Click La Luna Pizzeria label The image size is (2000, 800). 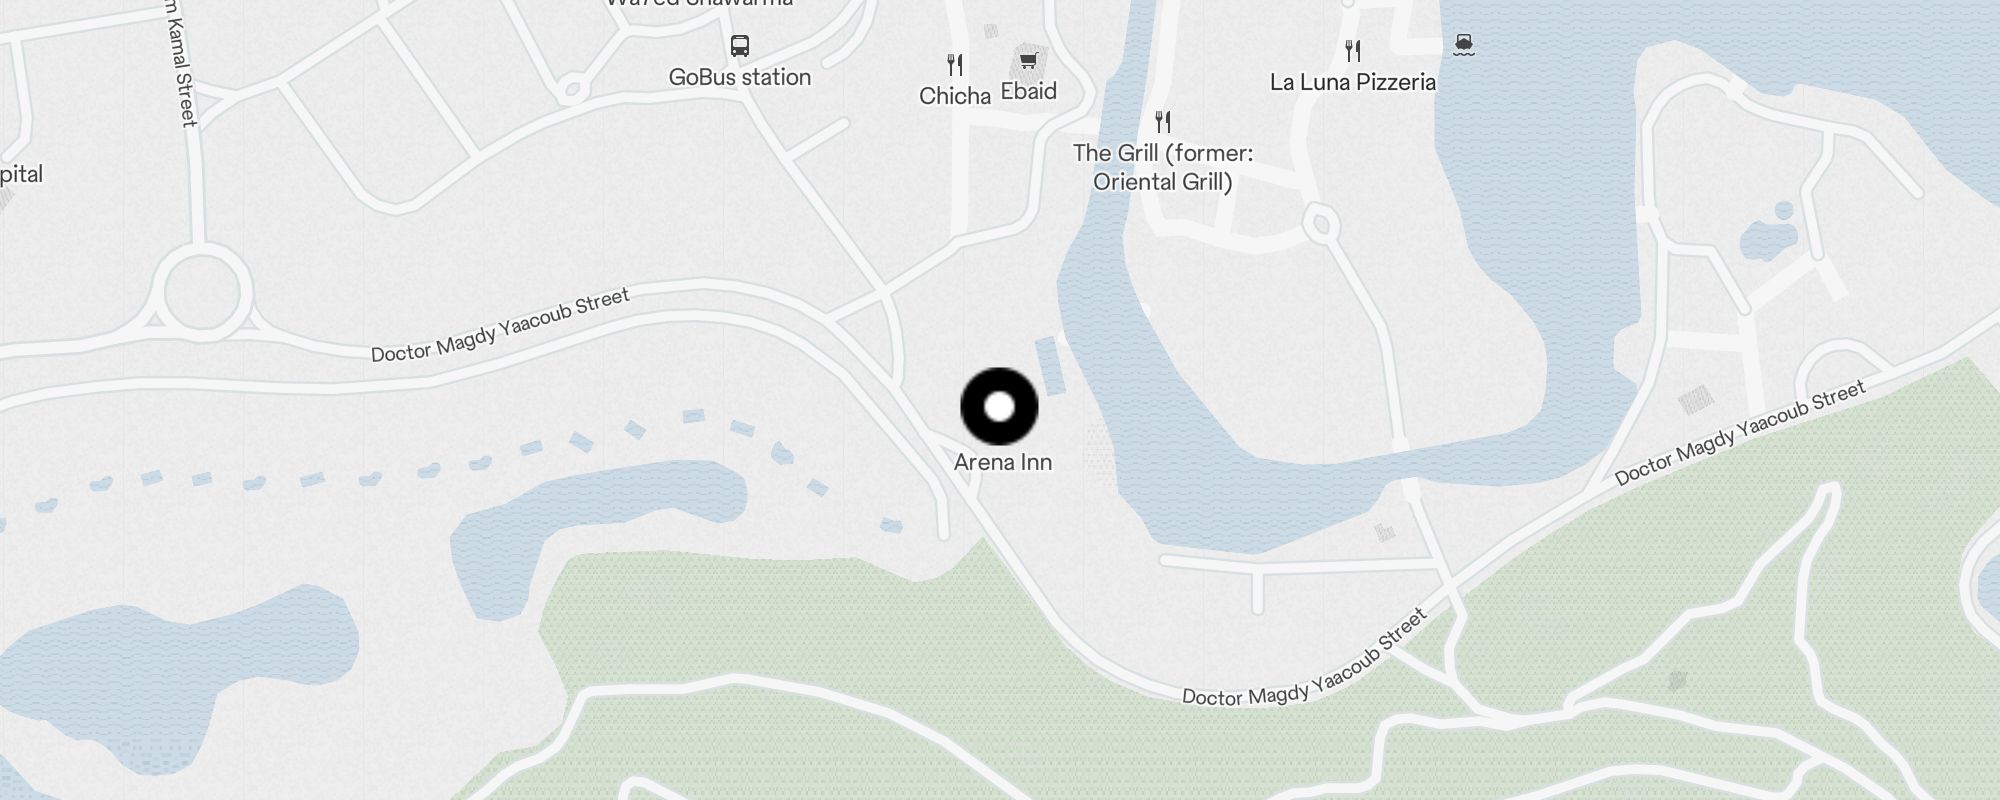pyautogui.click(x=1353, y=82)
